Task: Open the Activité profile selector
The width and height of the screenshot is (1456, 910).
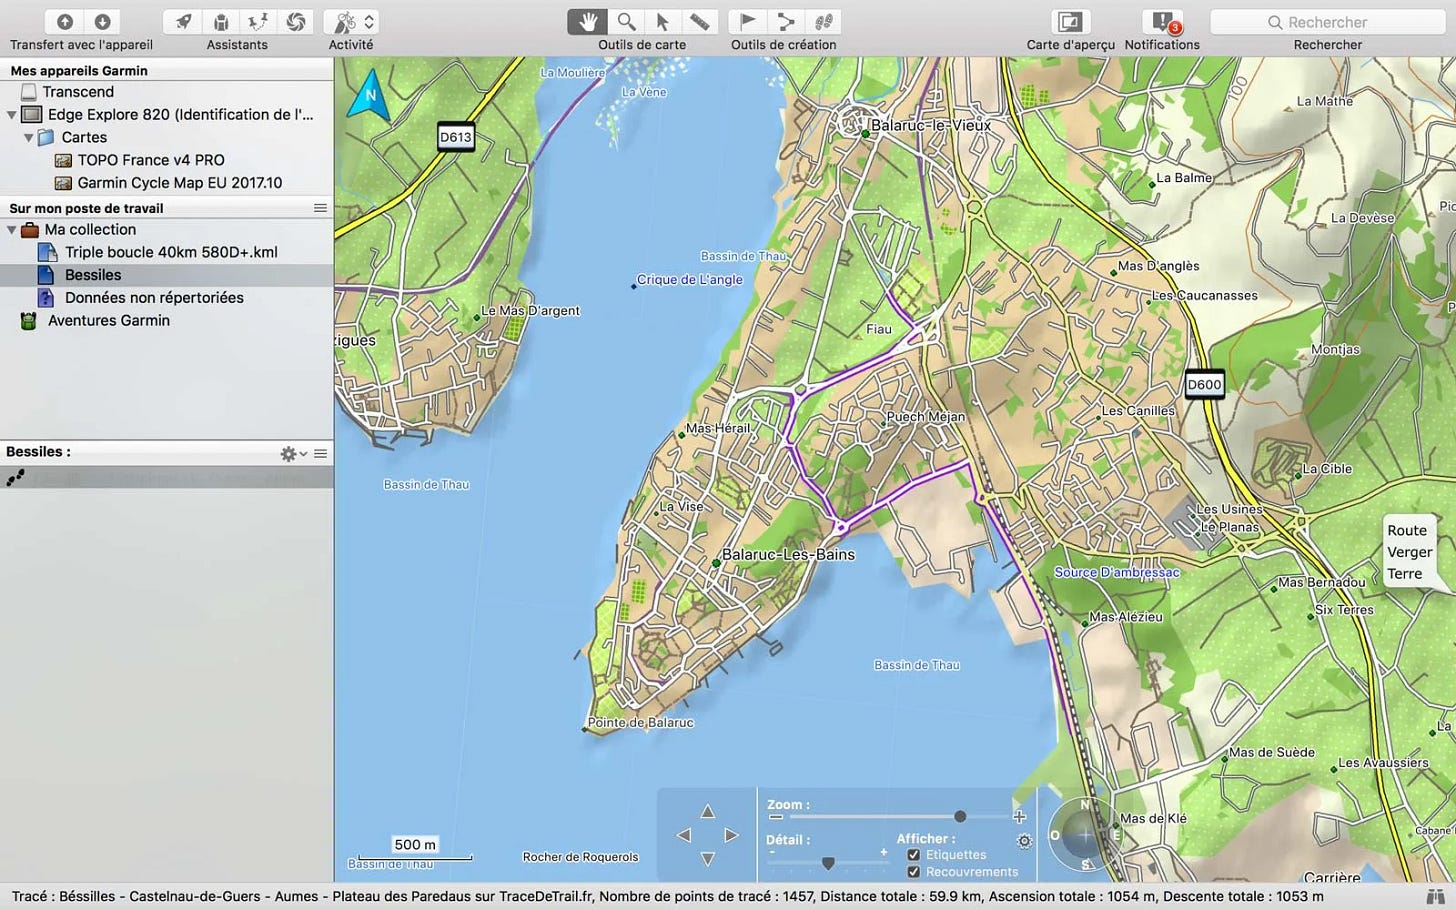Action: (x=352, y=21)
